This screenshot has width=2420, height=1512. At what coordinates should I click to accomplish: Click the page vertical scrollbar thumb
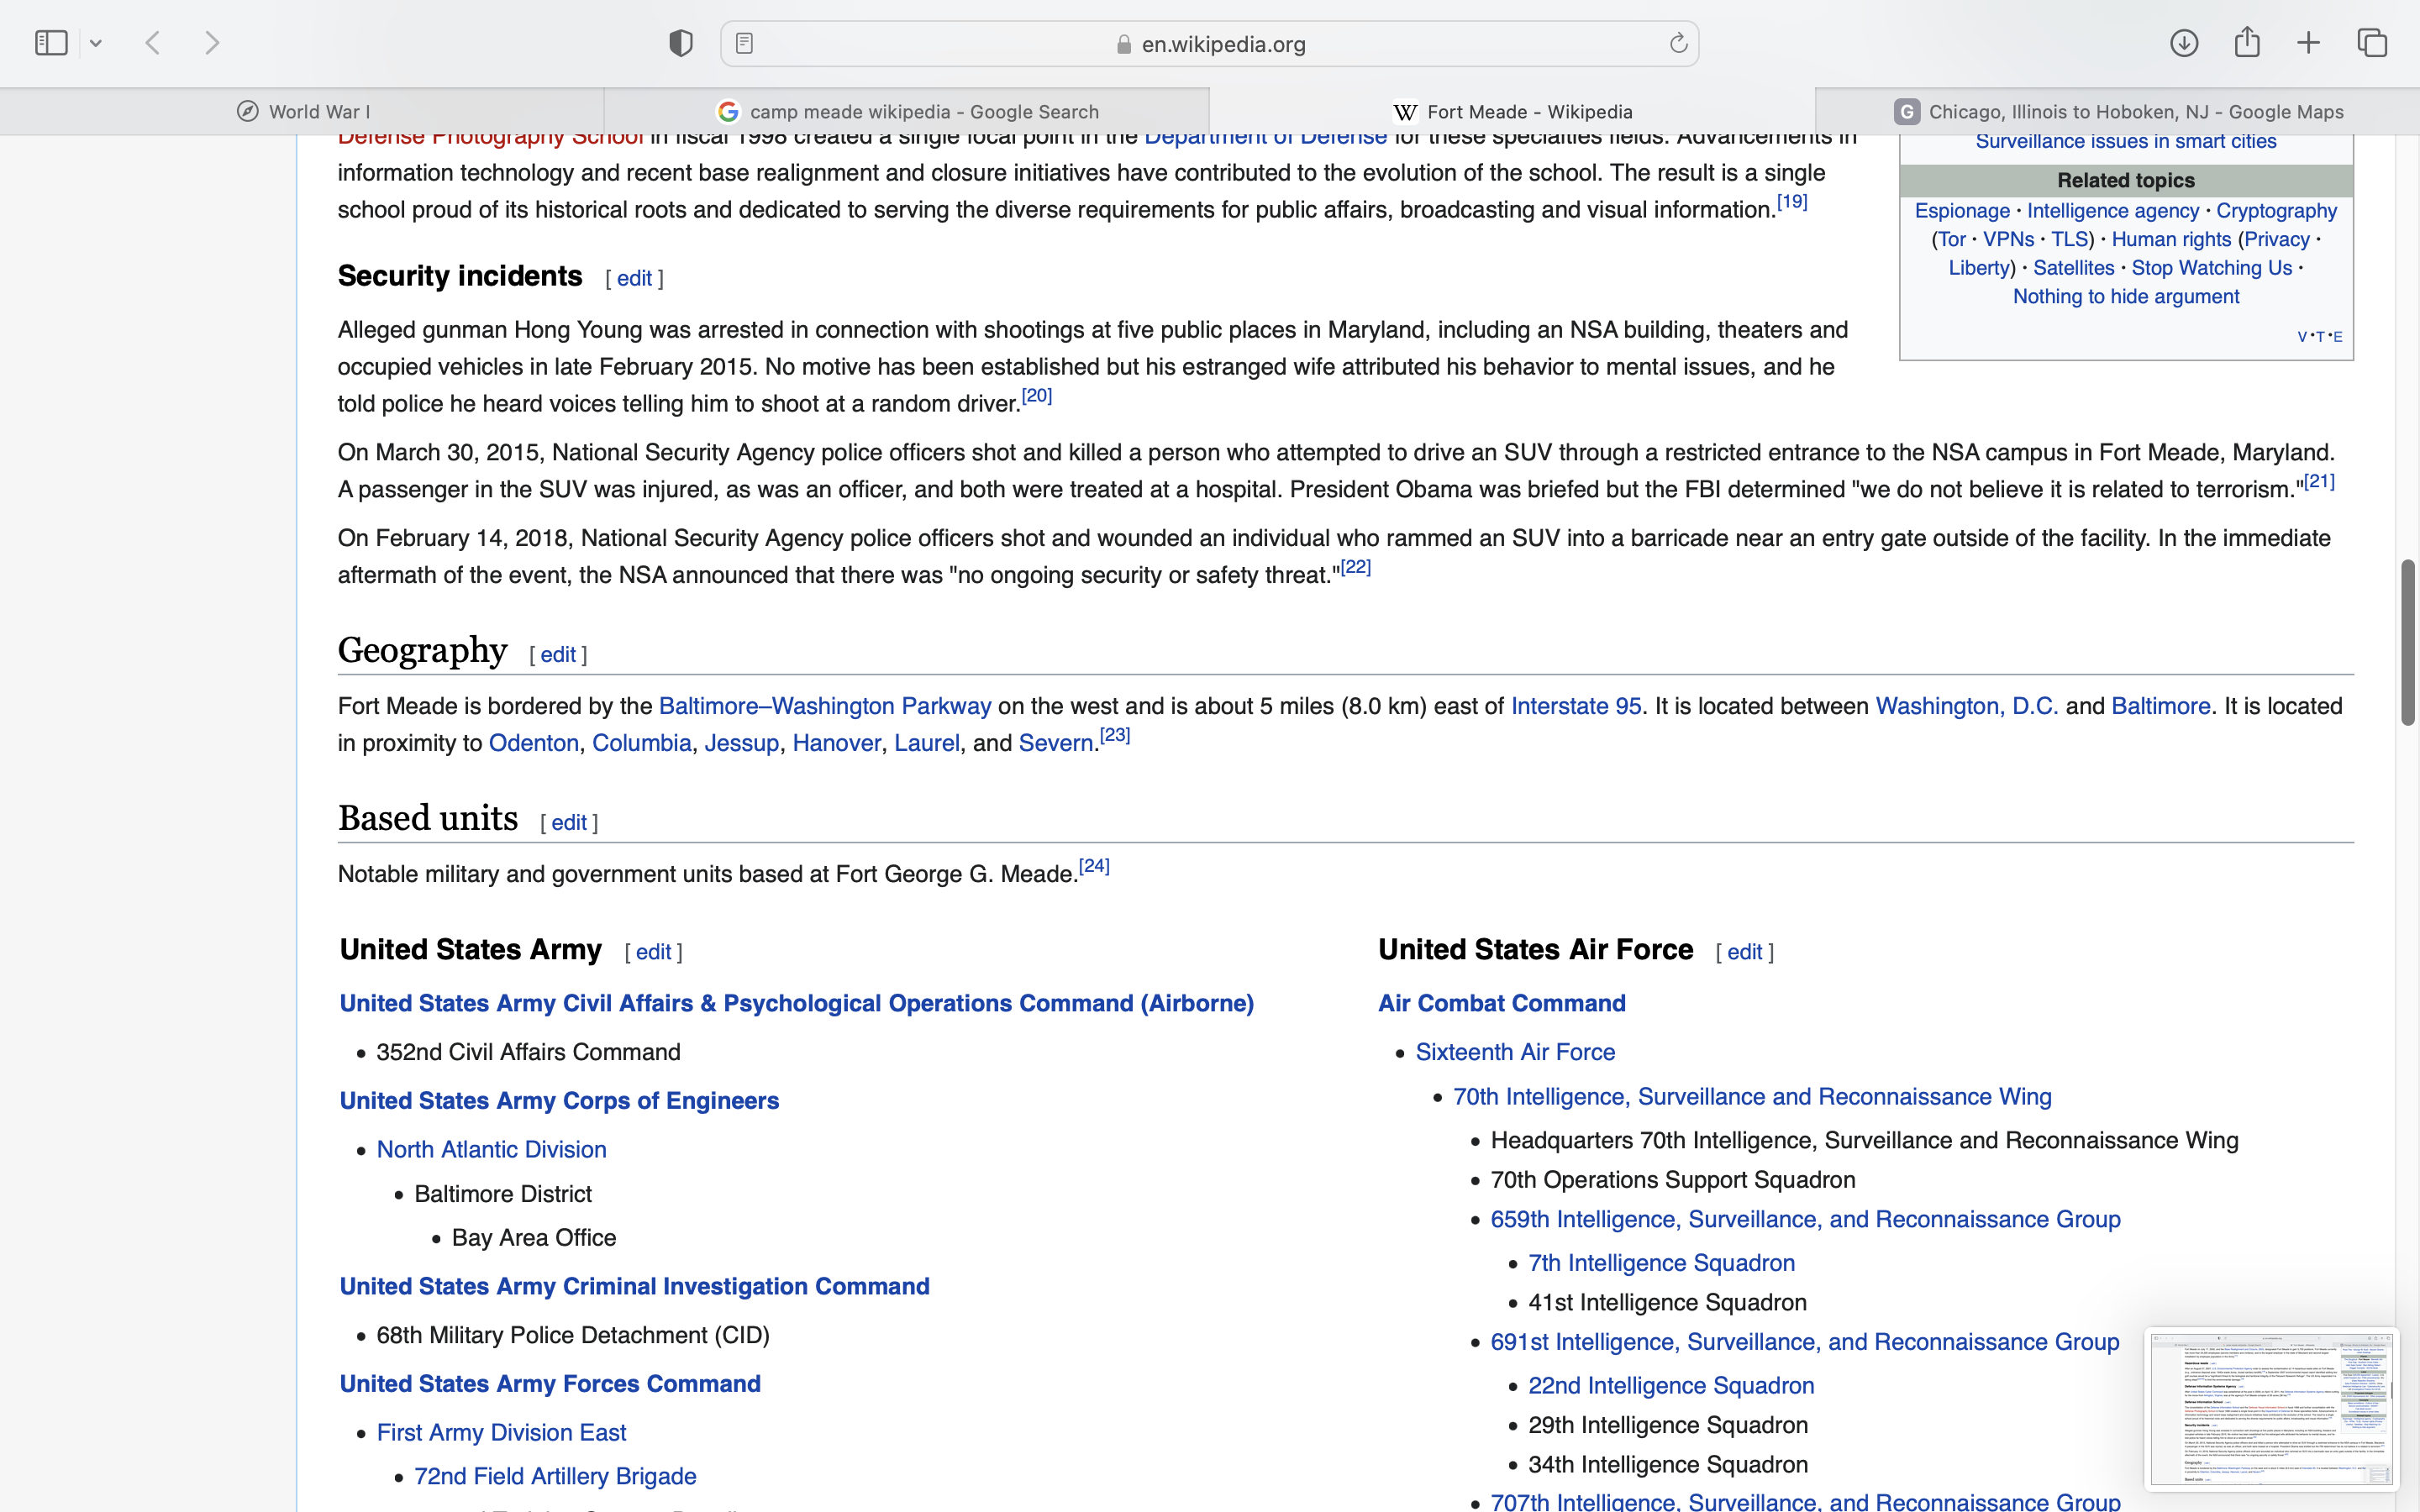coord(2408,642)
